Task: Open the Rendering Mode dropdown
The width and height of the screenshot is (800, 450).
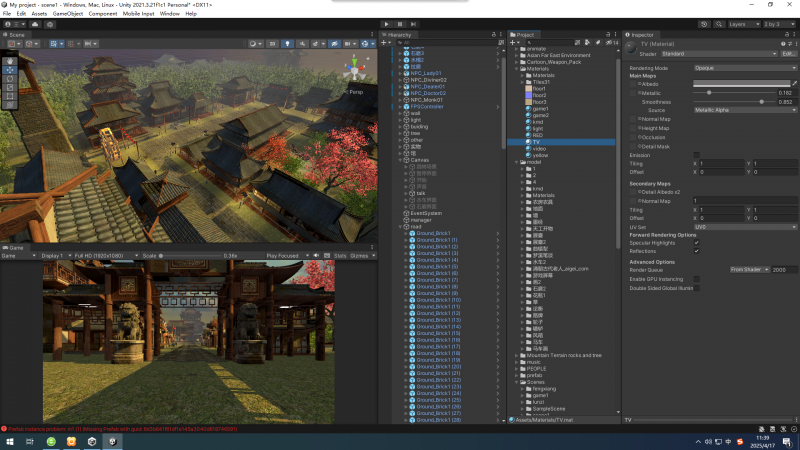Action: (x=744, y=68)
